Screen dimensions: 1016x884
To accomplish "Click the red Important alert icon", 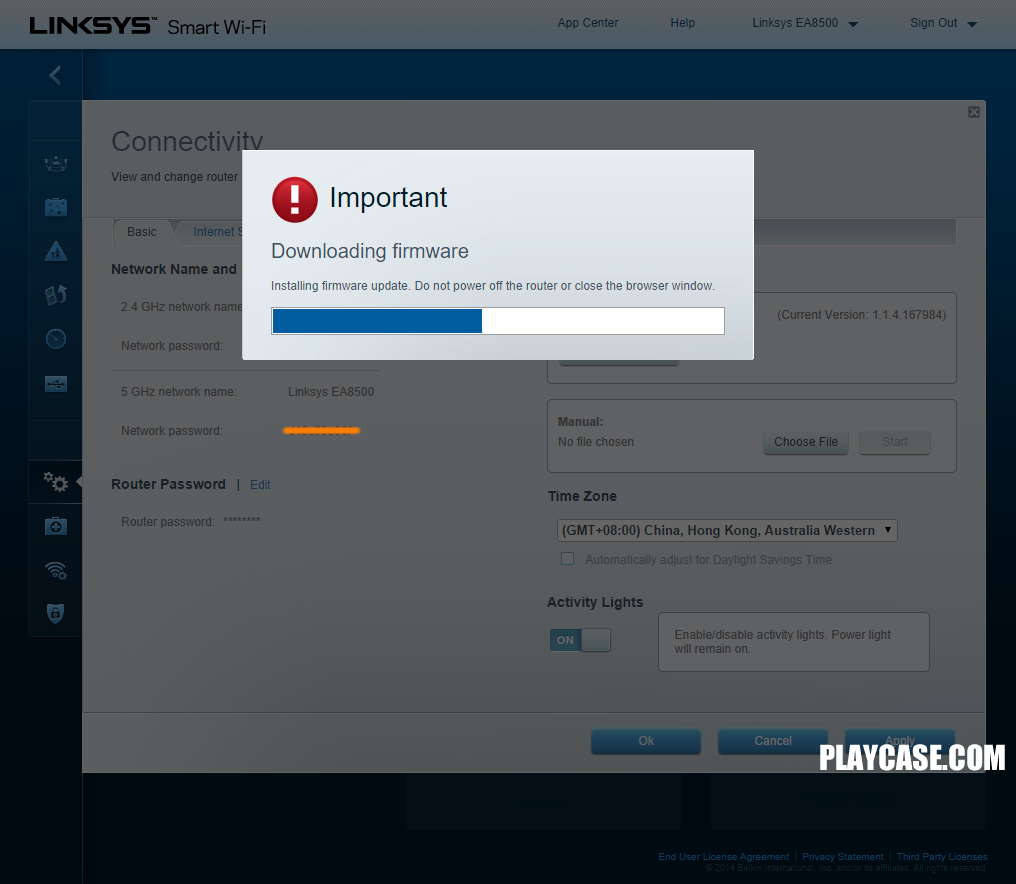I will point(295,200).
